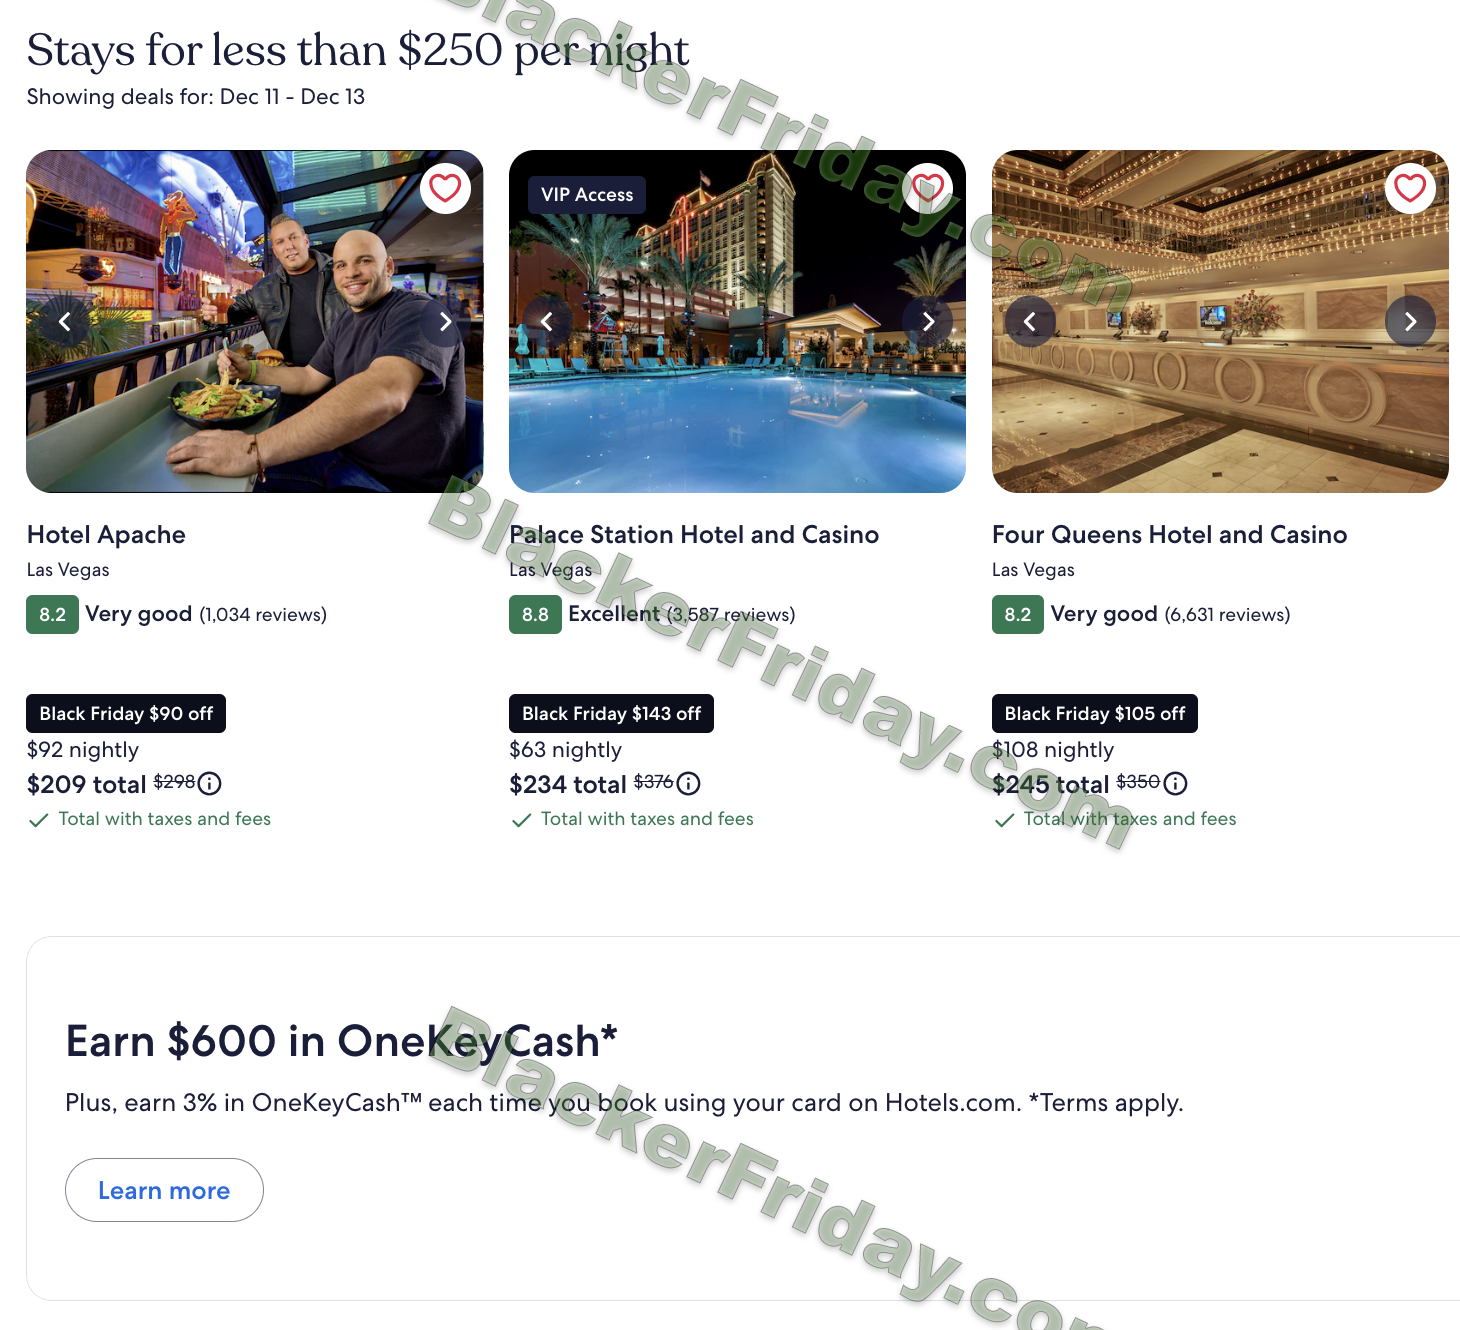Open Palace Station Hotel and Casino title
Screen dimensions: 1460x1330
694,535
